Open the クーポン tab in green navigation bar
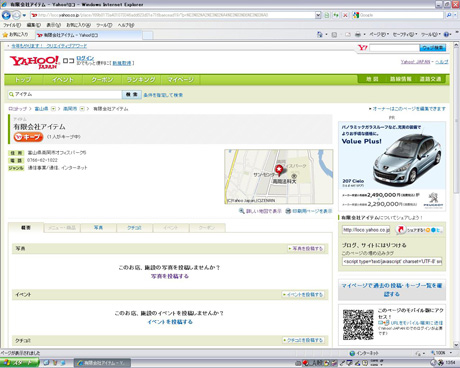Viewport: 460px width, 368px height. [102, 80]
